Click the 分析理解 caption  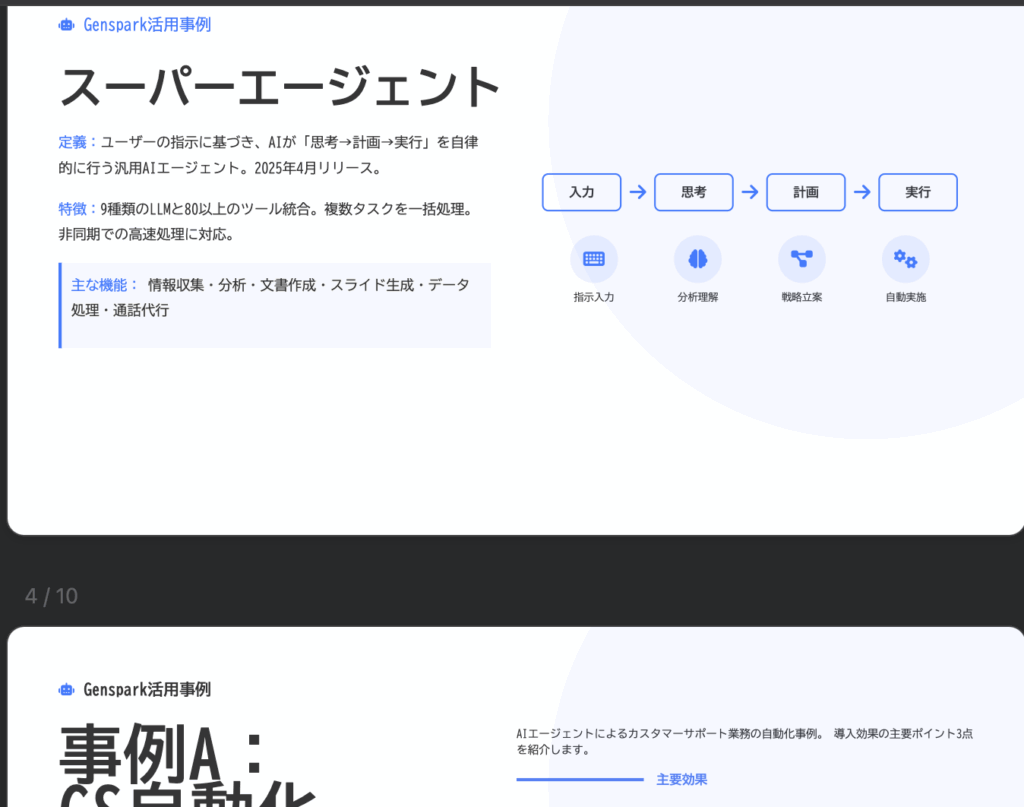pyautogui.click(x=697, y=297)
